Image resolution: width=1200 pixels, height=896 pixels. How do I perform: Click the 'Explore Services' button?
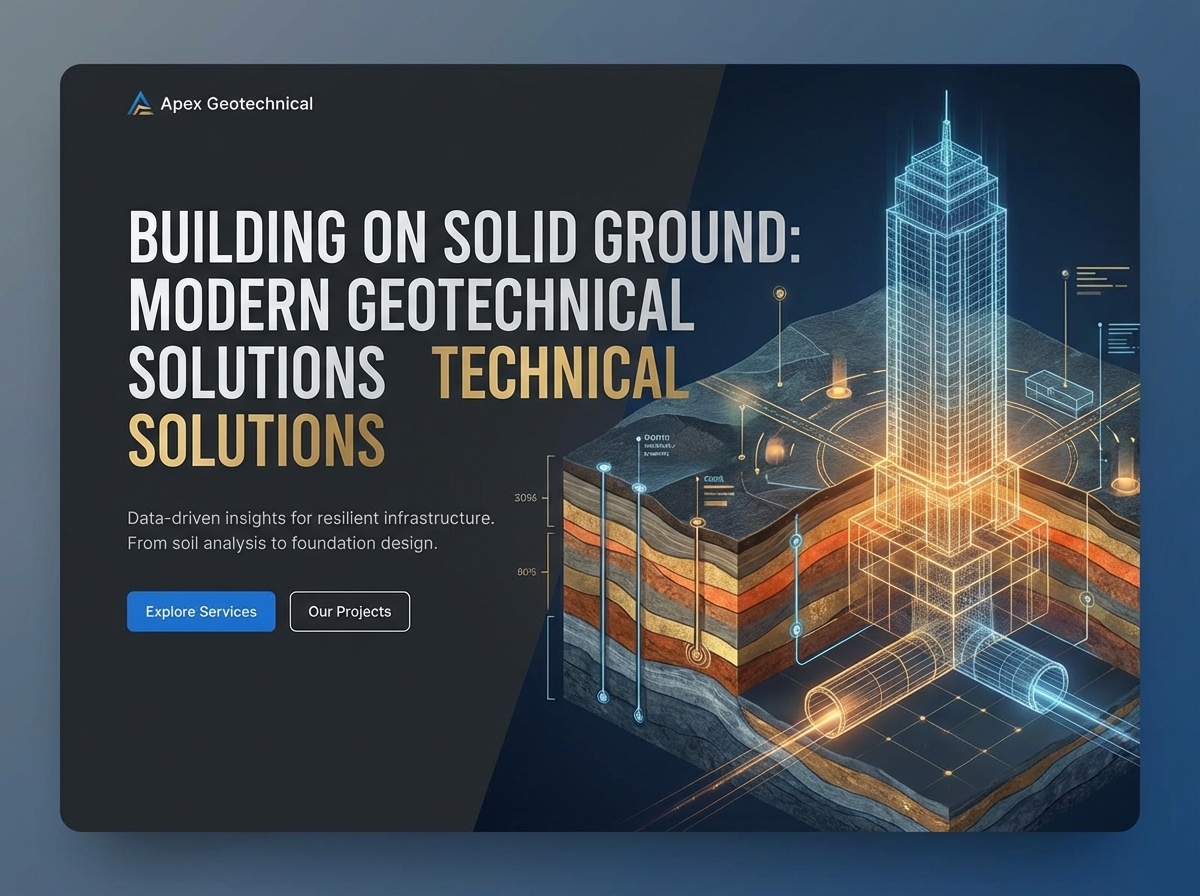200,611
